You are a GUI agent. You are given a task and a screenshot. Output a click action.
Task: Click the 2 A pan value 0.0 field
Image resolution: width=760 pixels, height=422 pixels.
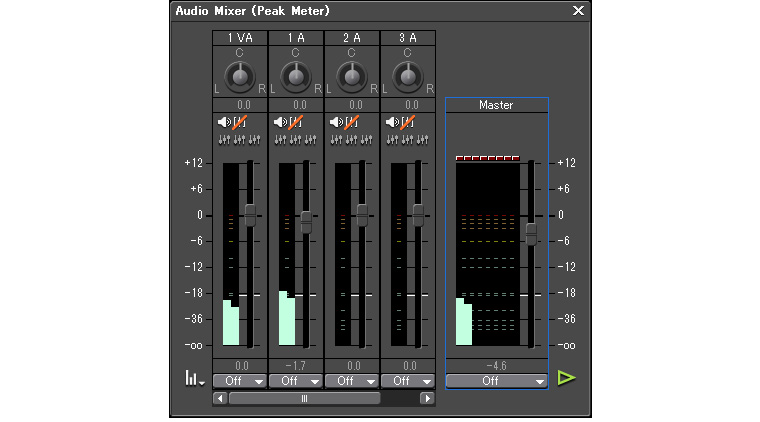coord(351,105)
